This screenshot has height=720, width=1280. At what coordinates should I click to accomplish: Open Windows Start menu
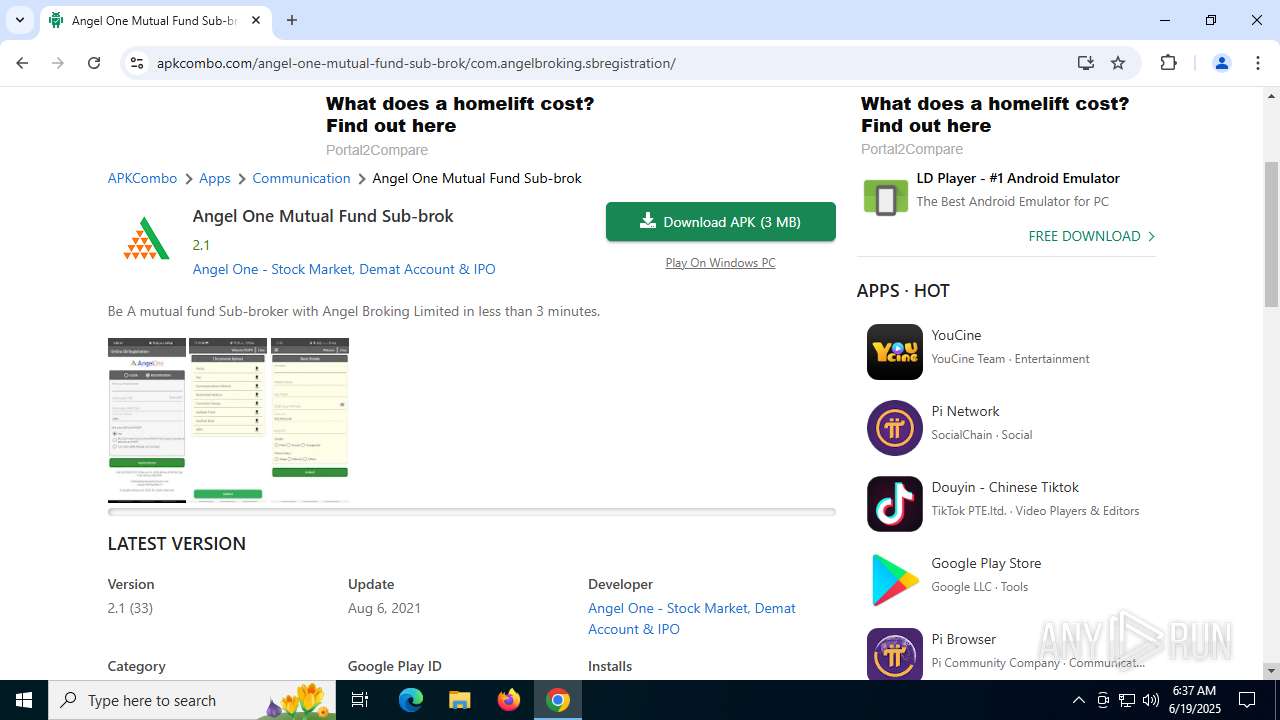tap(24, 700)
